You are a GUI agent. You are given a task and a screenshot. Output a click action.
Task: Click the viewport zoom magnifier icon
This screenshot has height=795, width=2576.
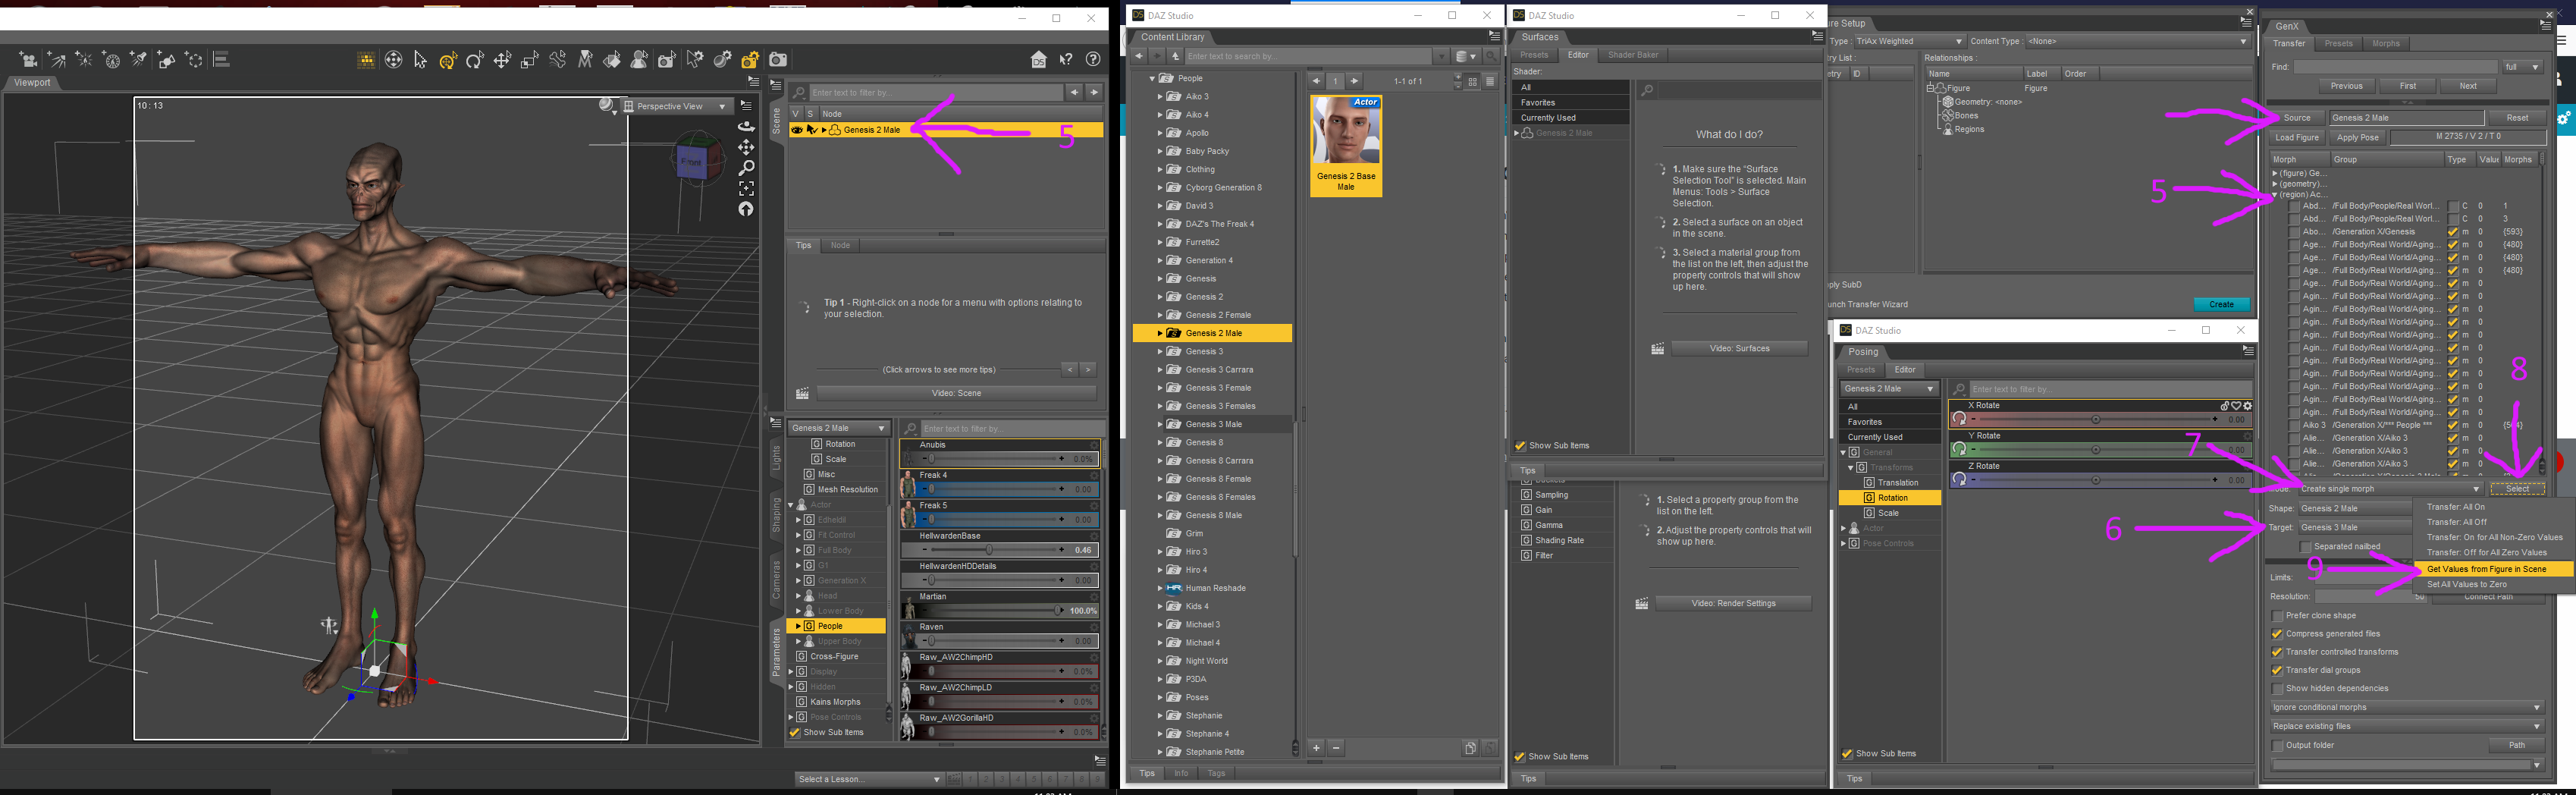click(x=746, y=168)
